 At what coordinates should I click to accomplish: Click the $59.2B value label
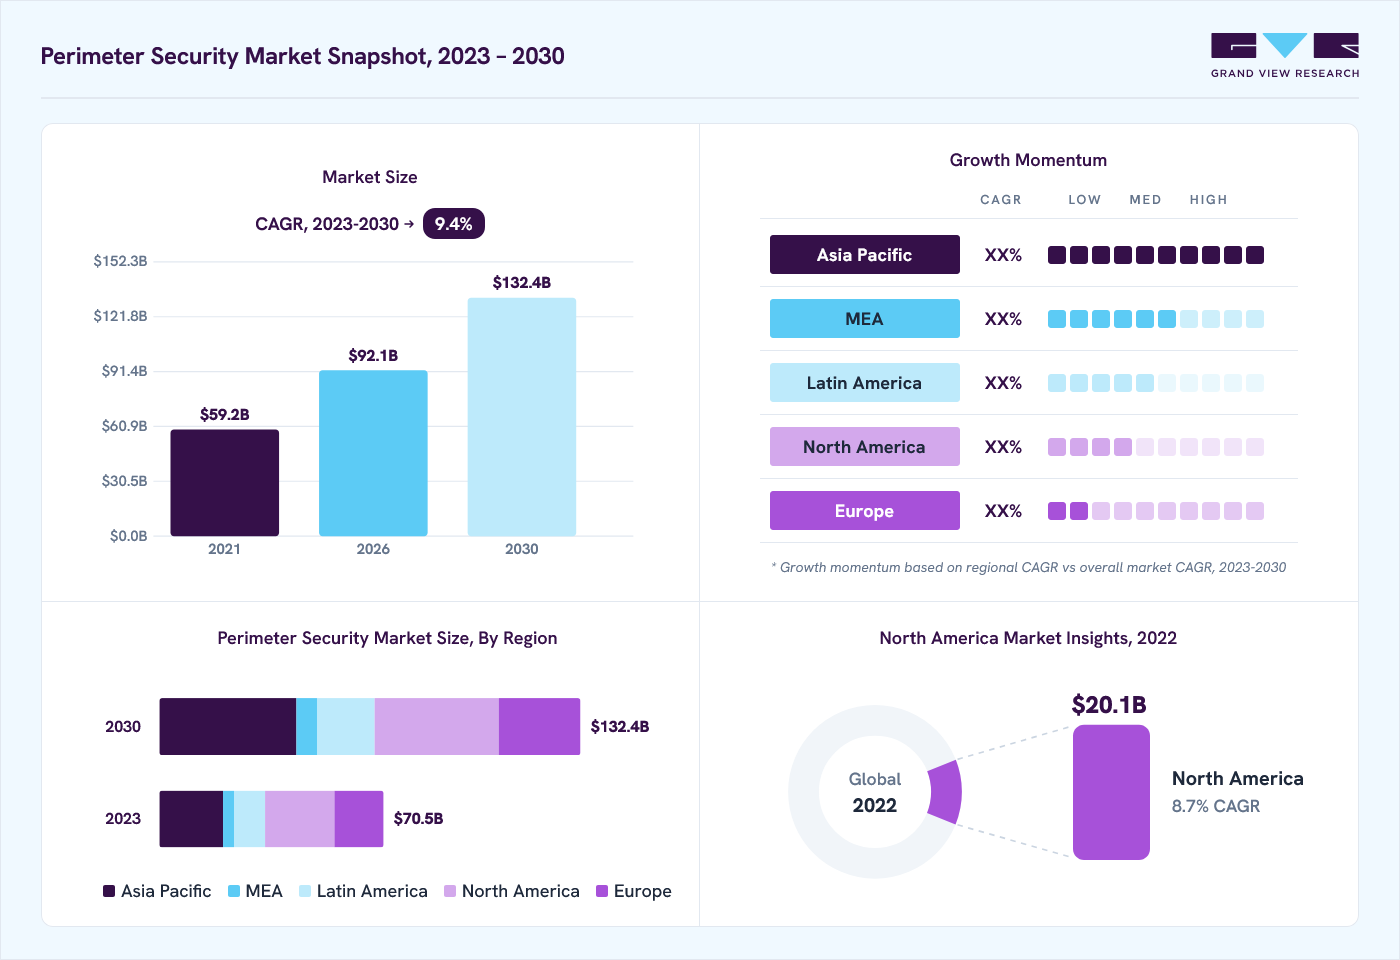(225, 415)
